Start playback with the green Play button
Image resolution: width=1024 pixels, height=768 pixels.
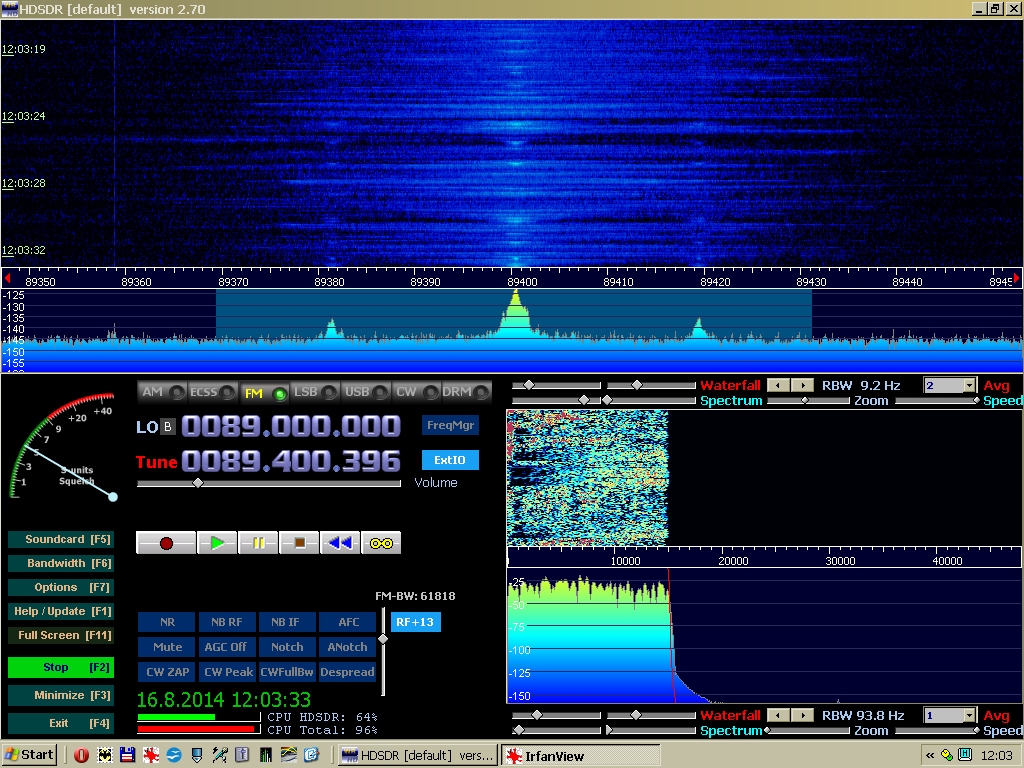217,543
